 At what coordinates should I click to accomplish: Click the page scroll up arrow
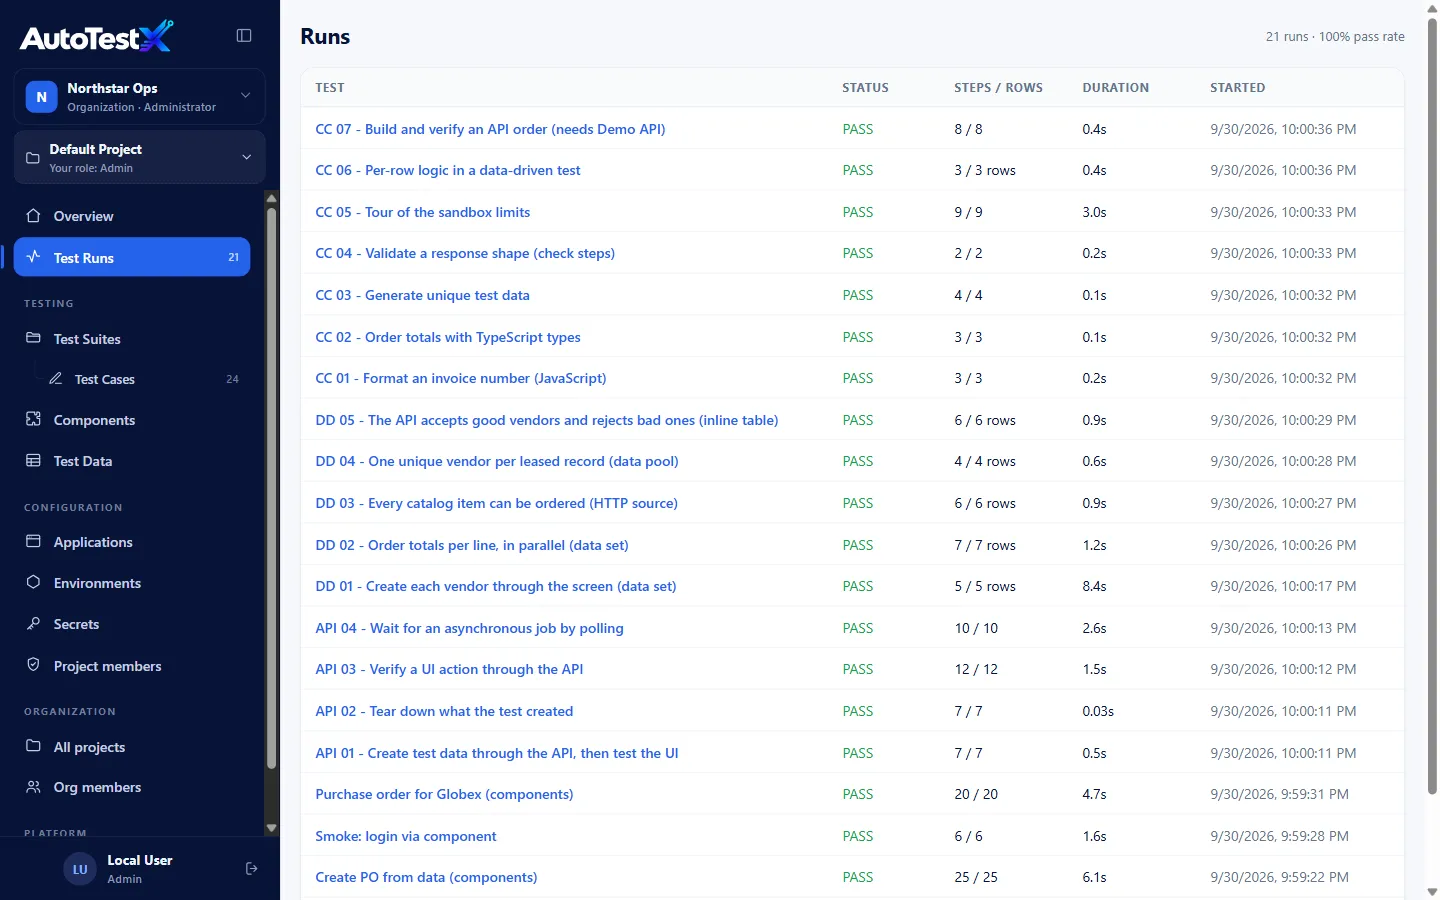coord(1432,8)
